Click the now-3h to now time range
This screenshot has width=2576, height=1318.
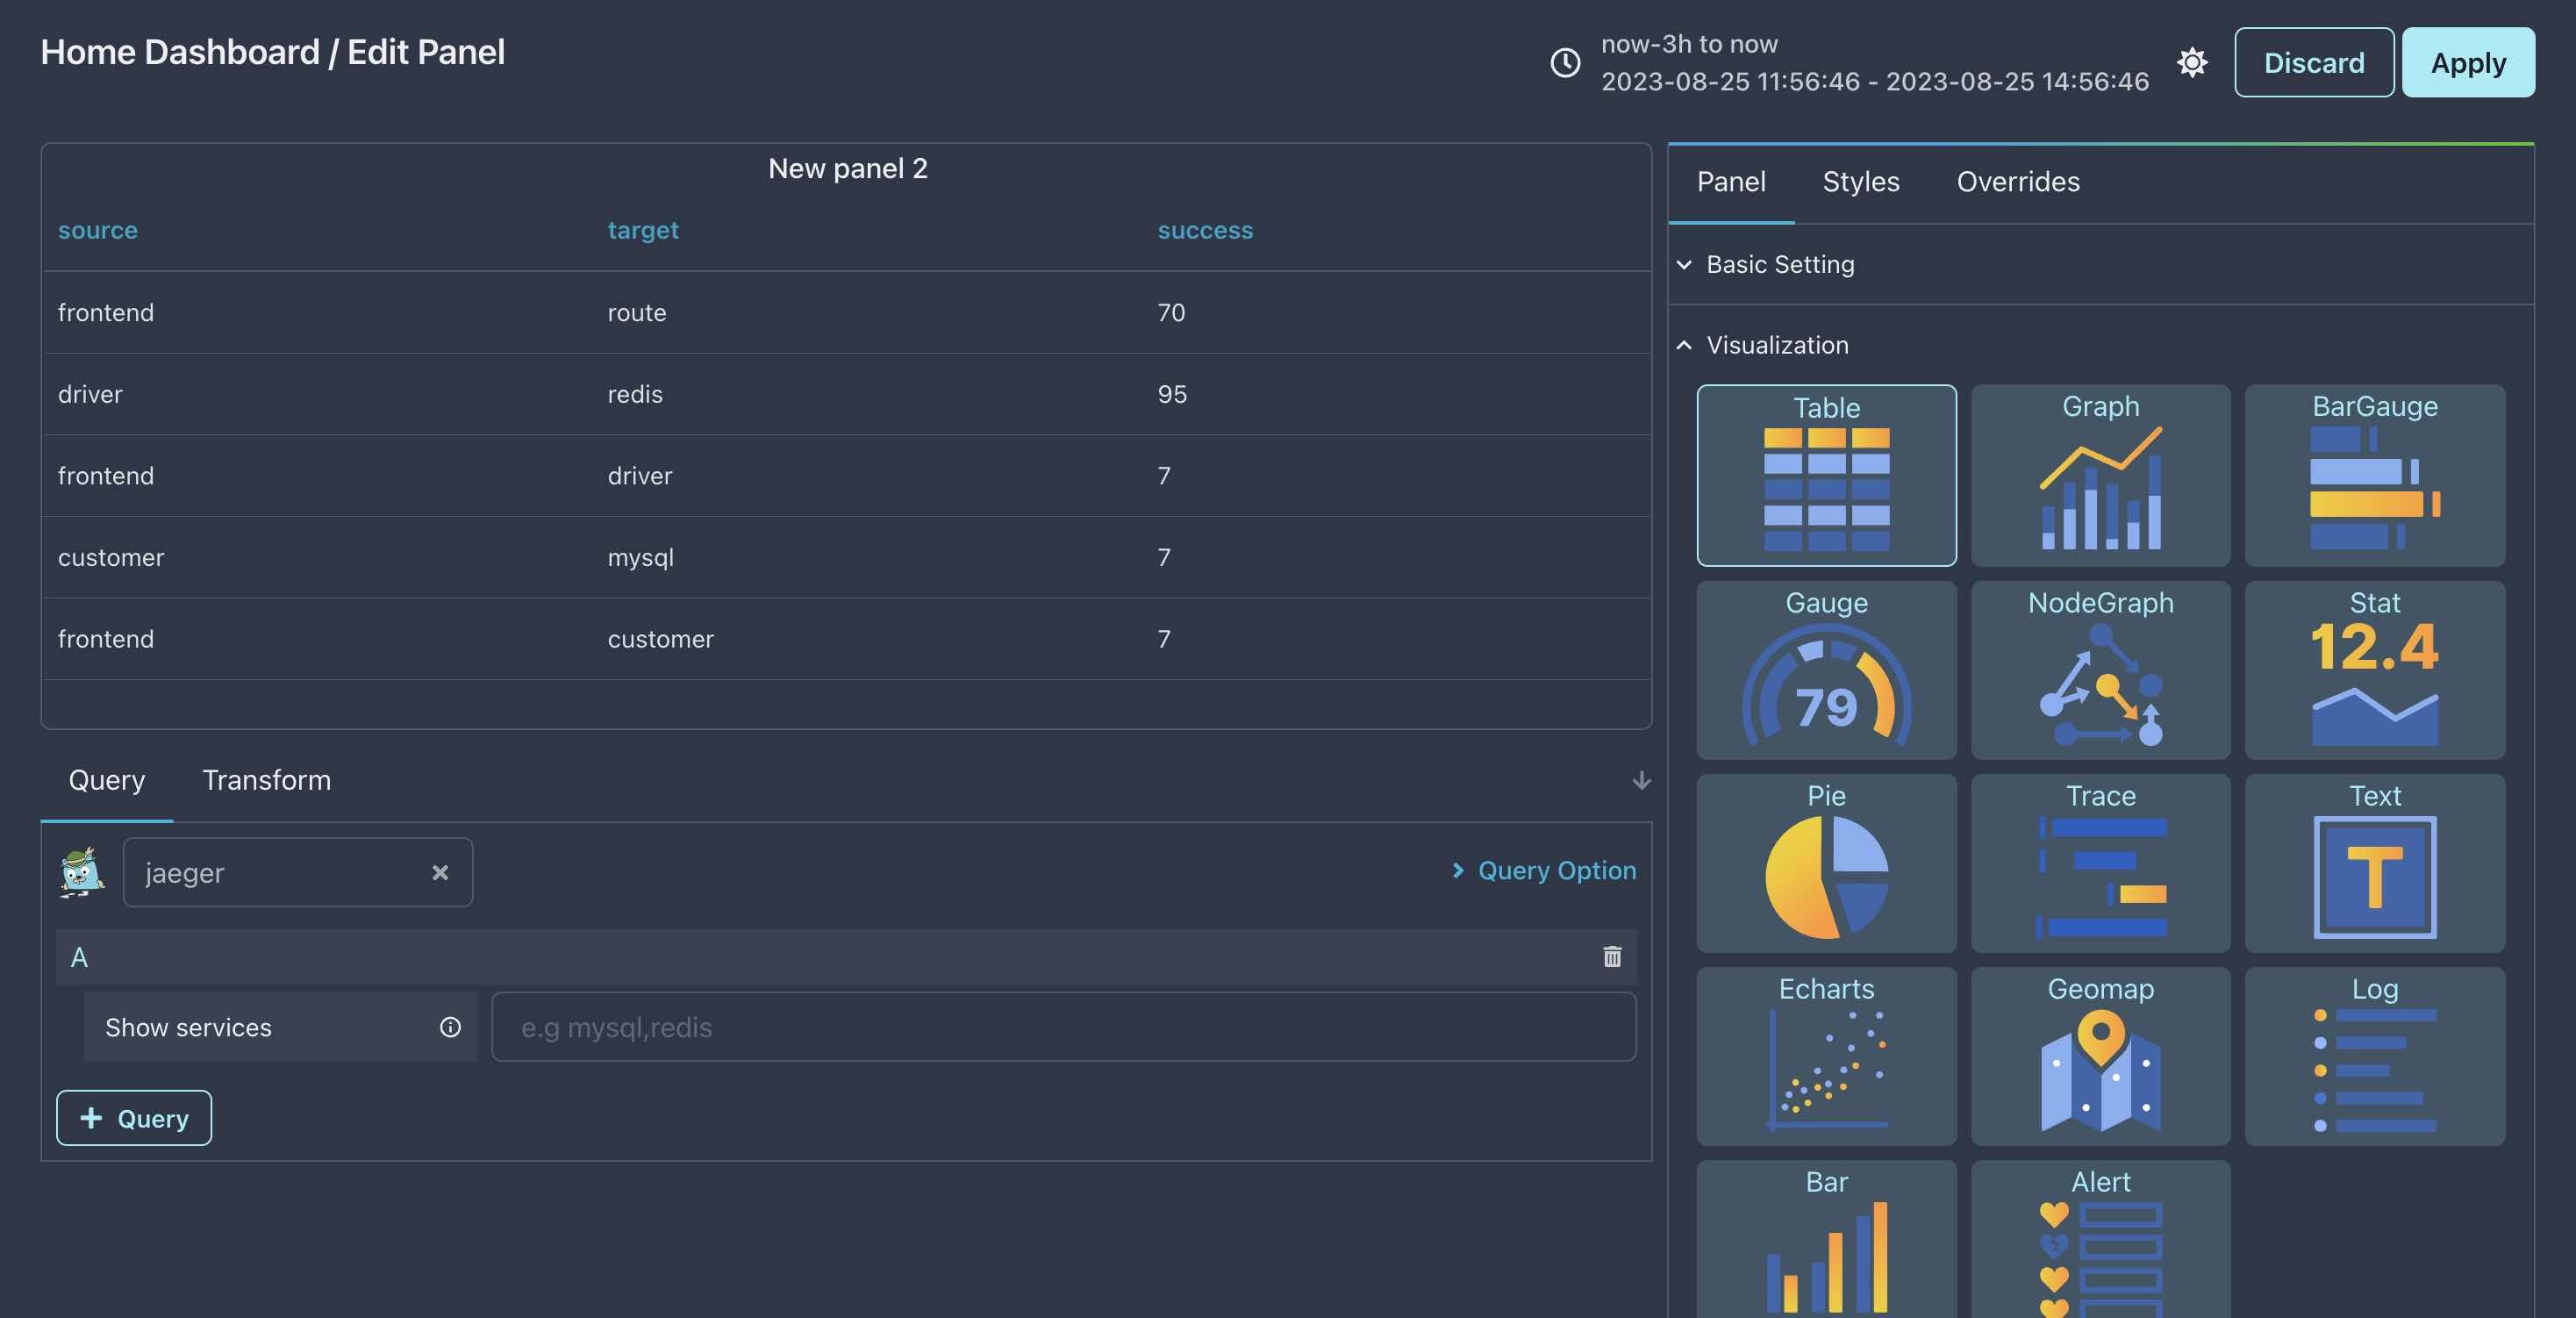1689,44
